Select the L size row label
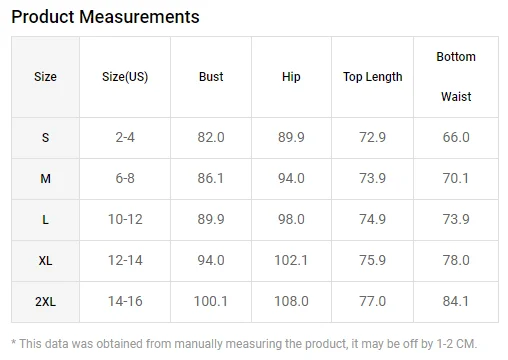This screenshot has height=360, width=508. click(45, 220)
